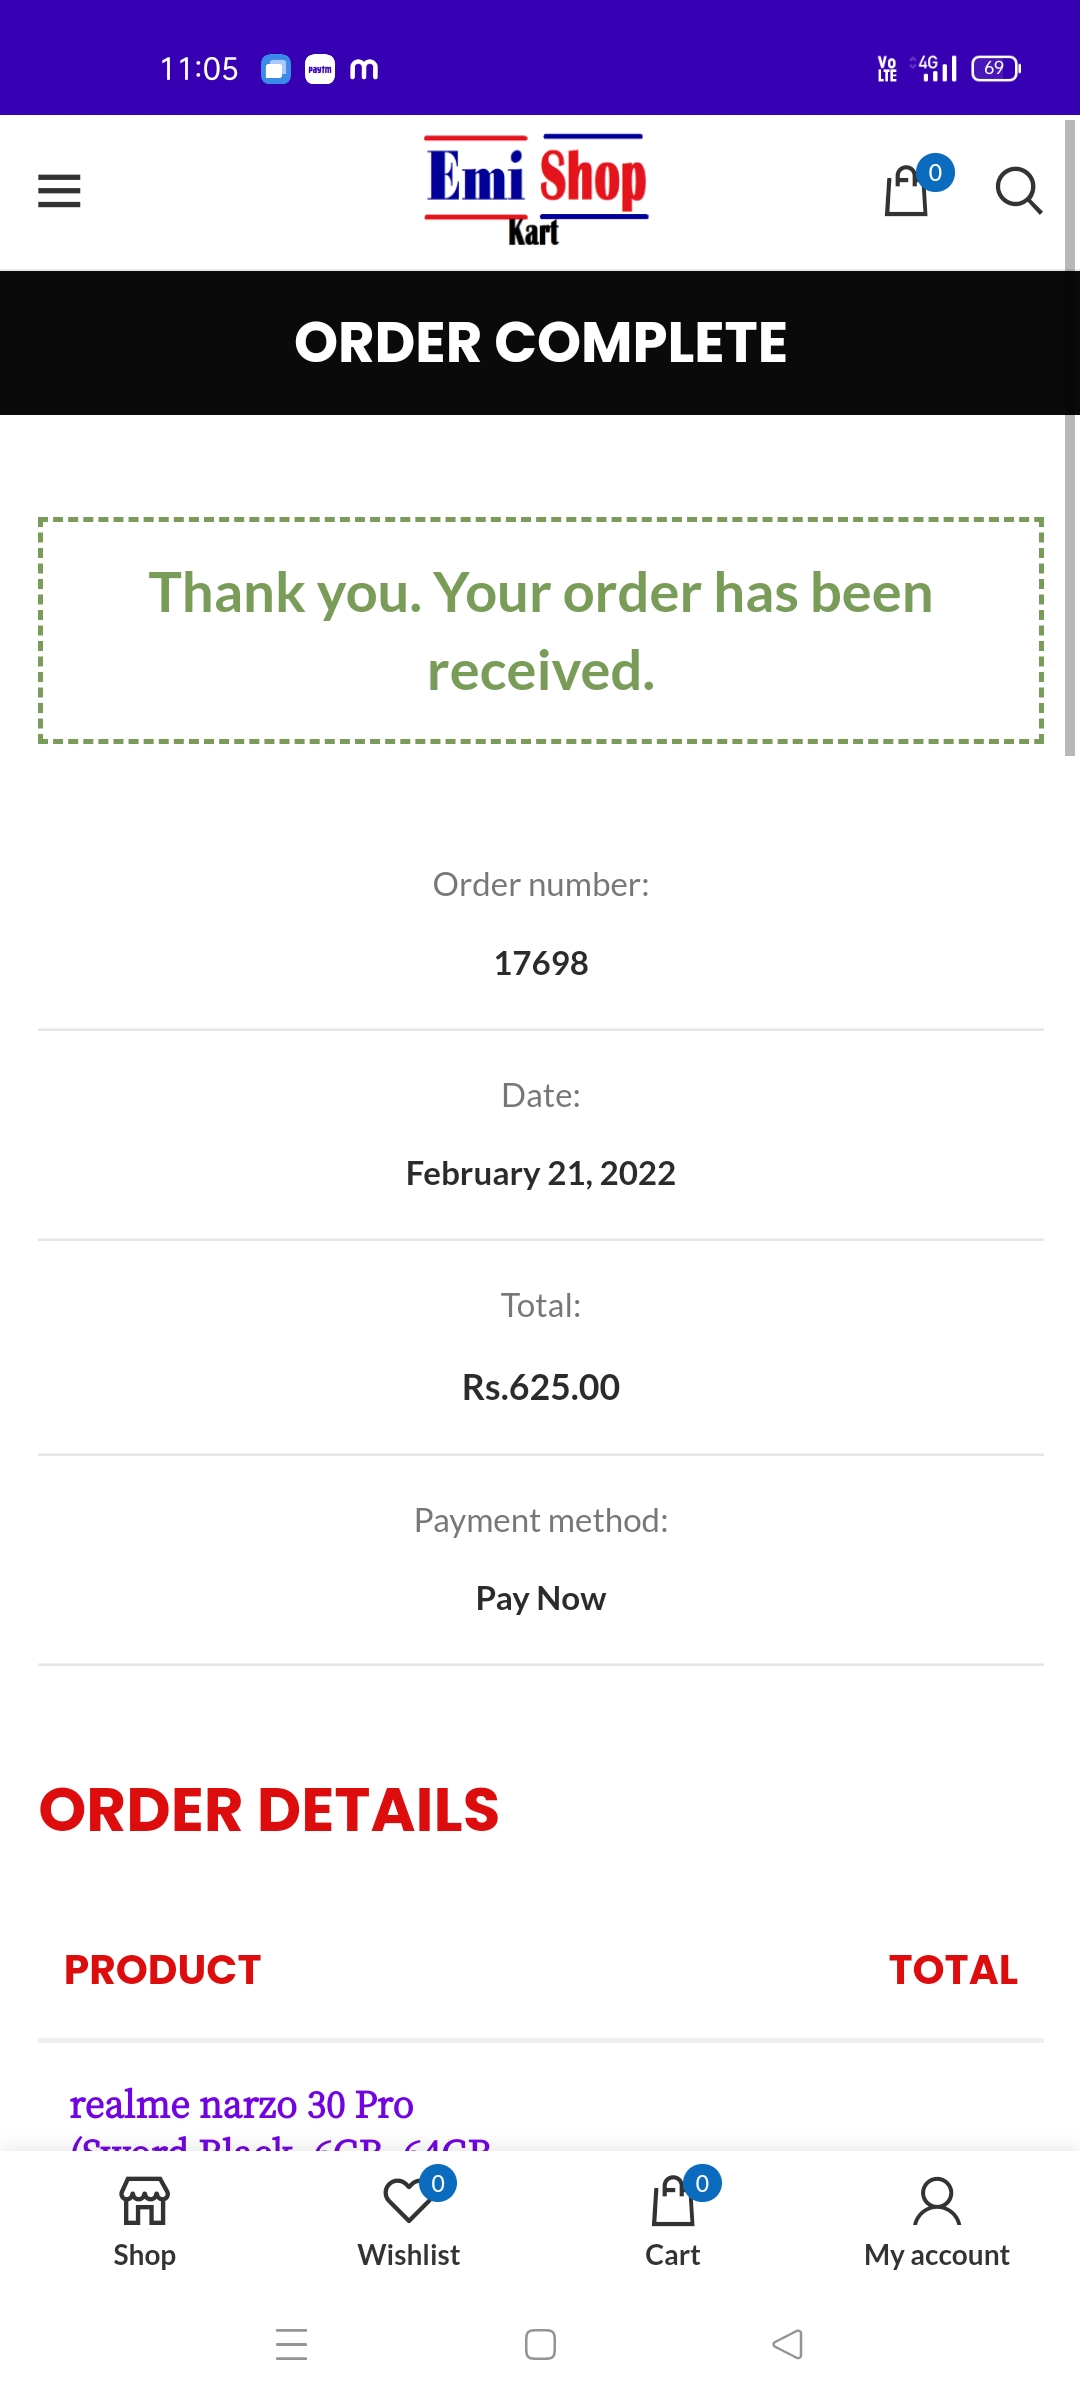Open My account tab

pyautogui.click(x=937, y=2254)
